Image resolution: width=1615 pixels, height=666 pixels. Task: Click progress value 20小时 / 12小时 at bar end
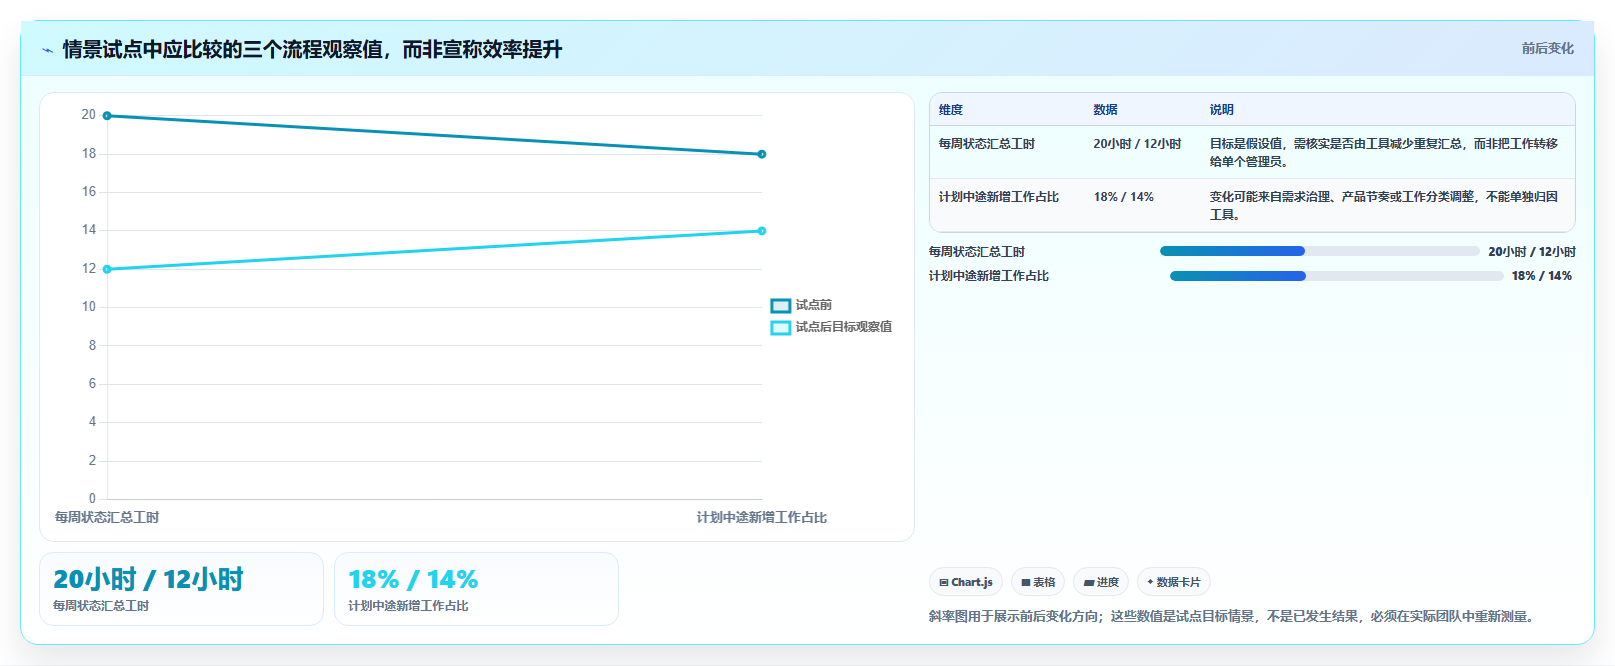[x=1532, y=252]
